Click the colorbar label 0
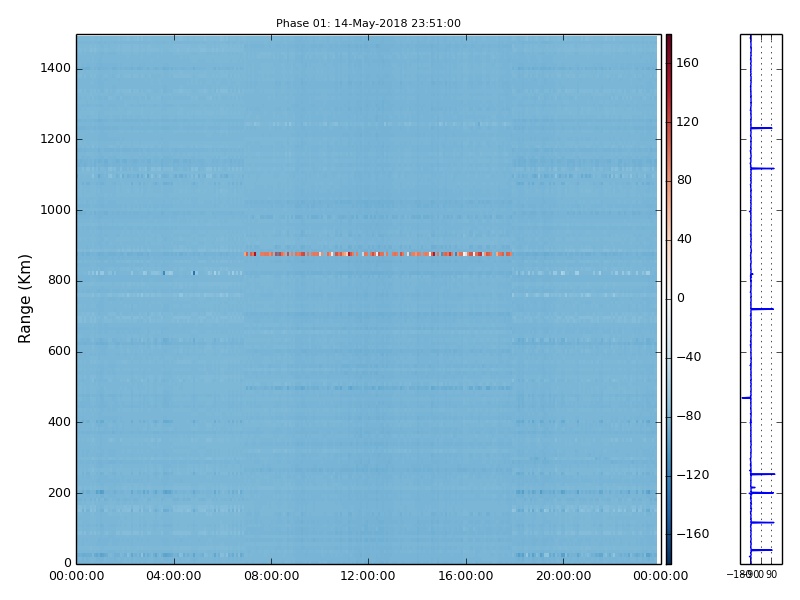 tap(681, 298)
